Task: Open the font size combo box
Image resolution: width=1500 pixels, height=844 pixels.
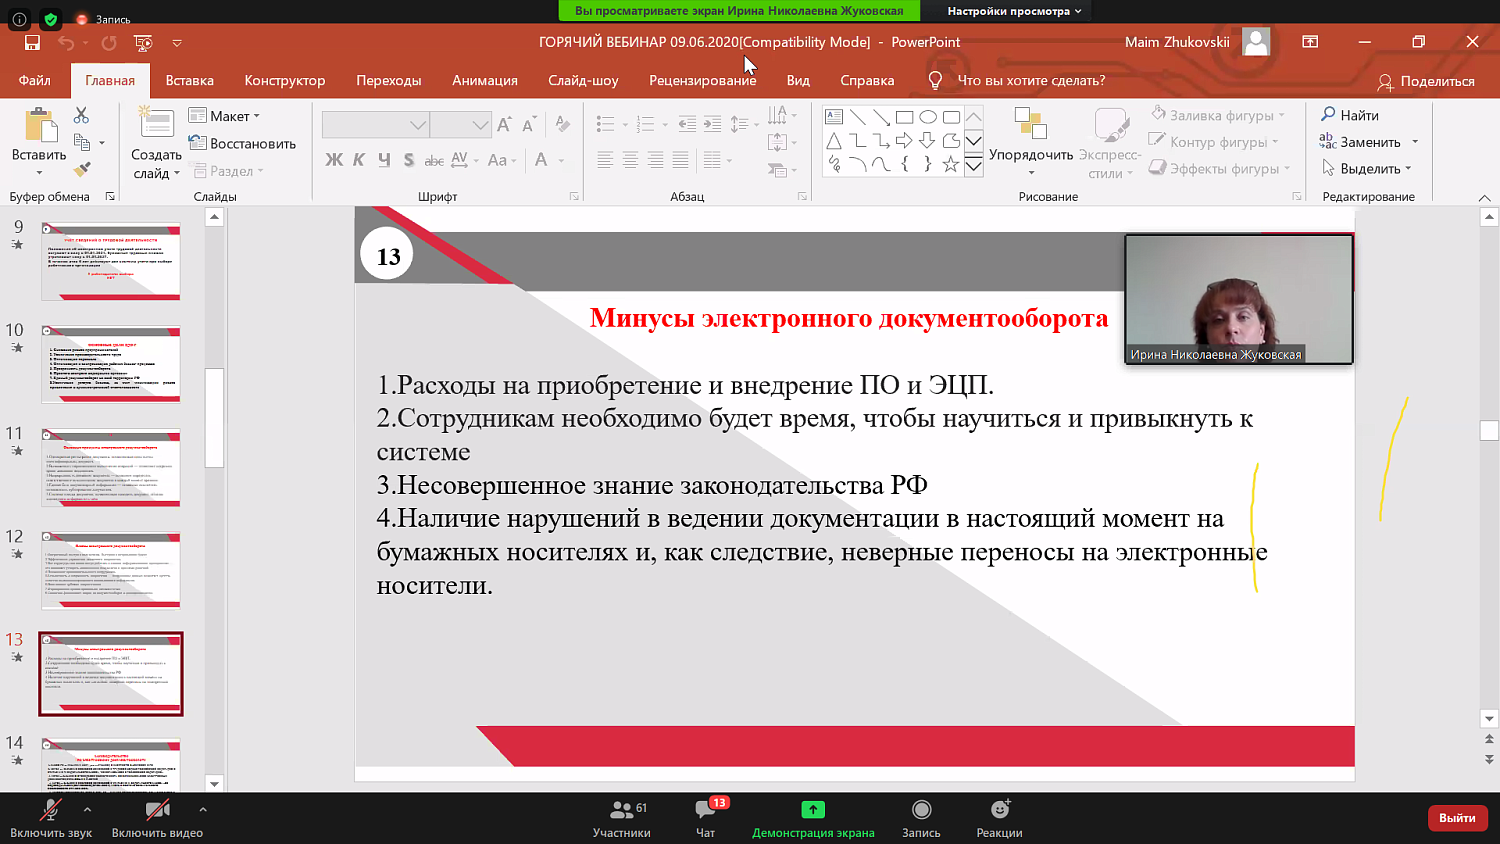Action: point(461,125)
